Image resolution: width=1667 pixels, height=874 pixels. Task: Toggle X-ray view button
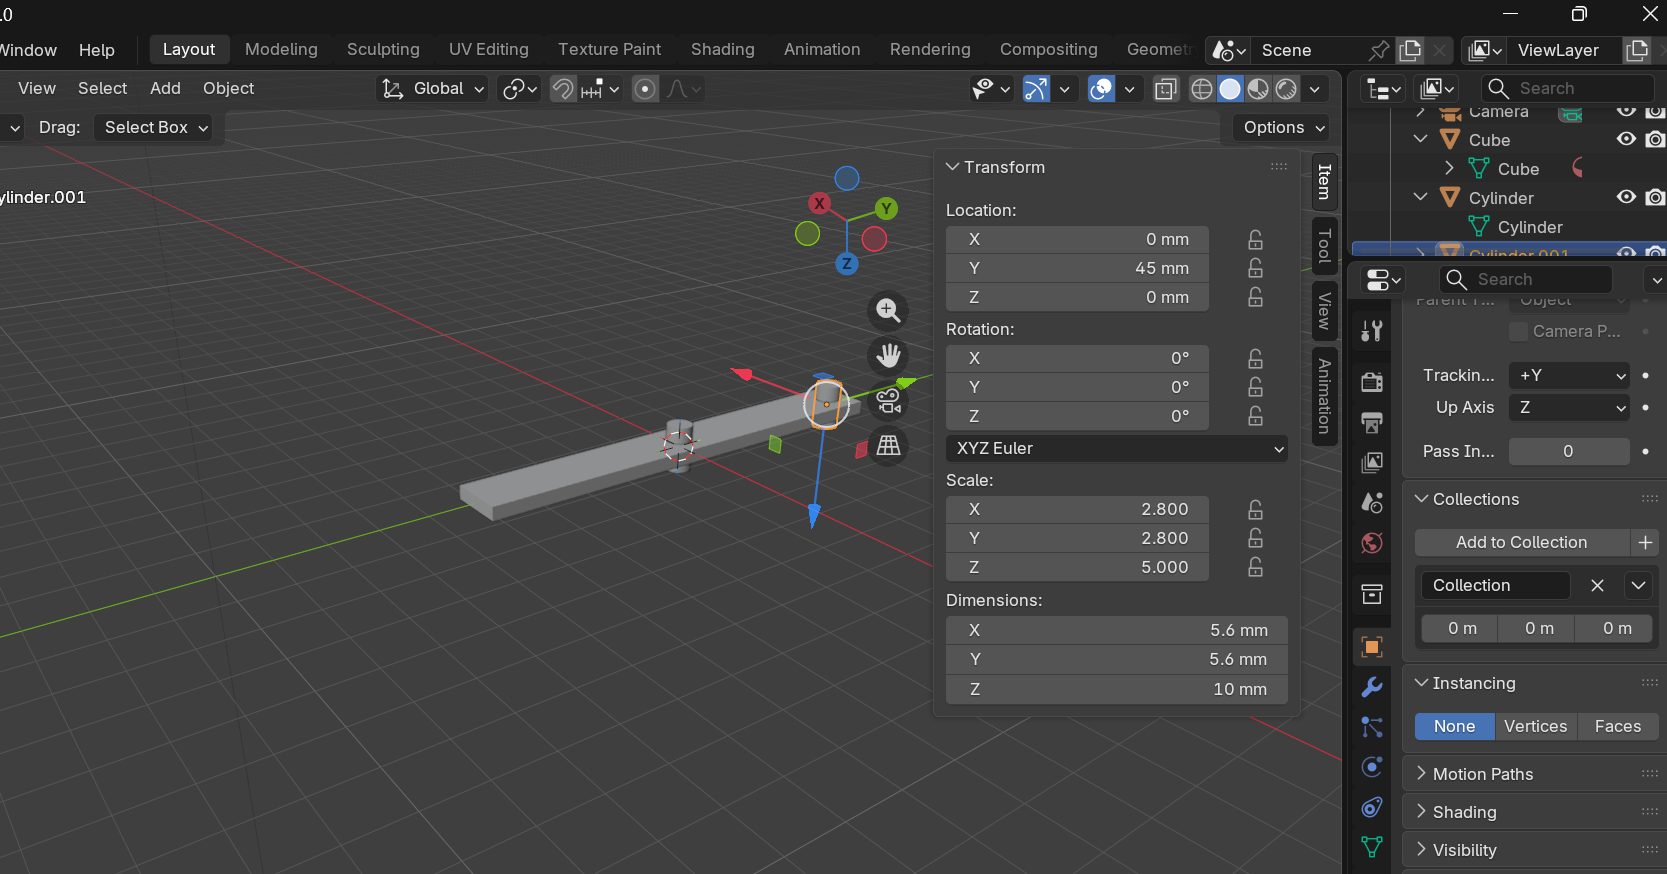1166,89
